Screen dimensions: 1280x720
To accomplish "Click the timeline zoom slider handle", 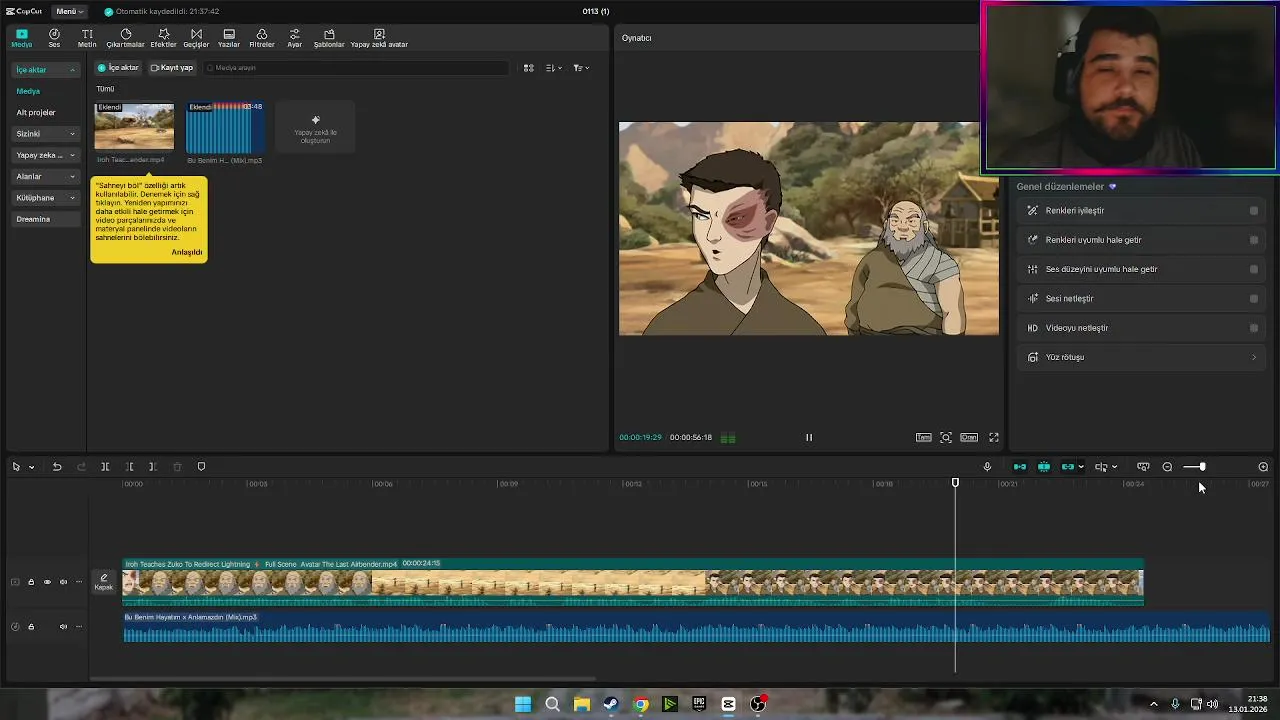I will (1202, 467).
